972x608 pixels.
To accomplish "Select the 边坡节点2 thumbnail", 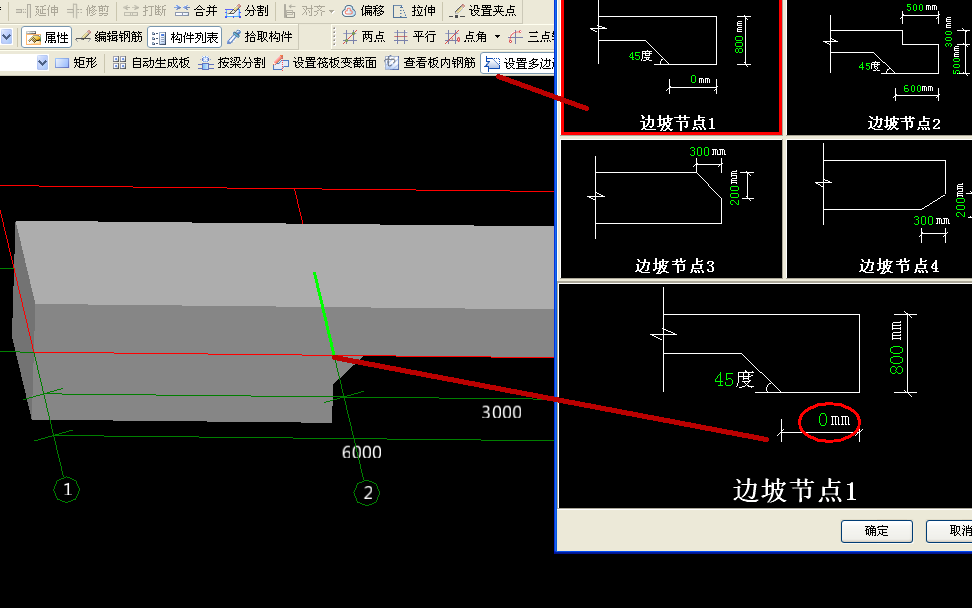I will tap(879, 66).
